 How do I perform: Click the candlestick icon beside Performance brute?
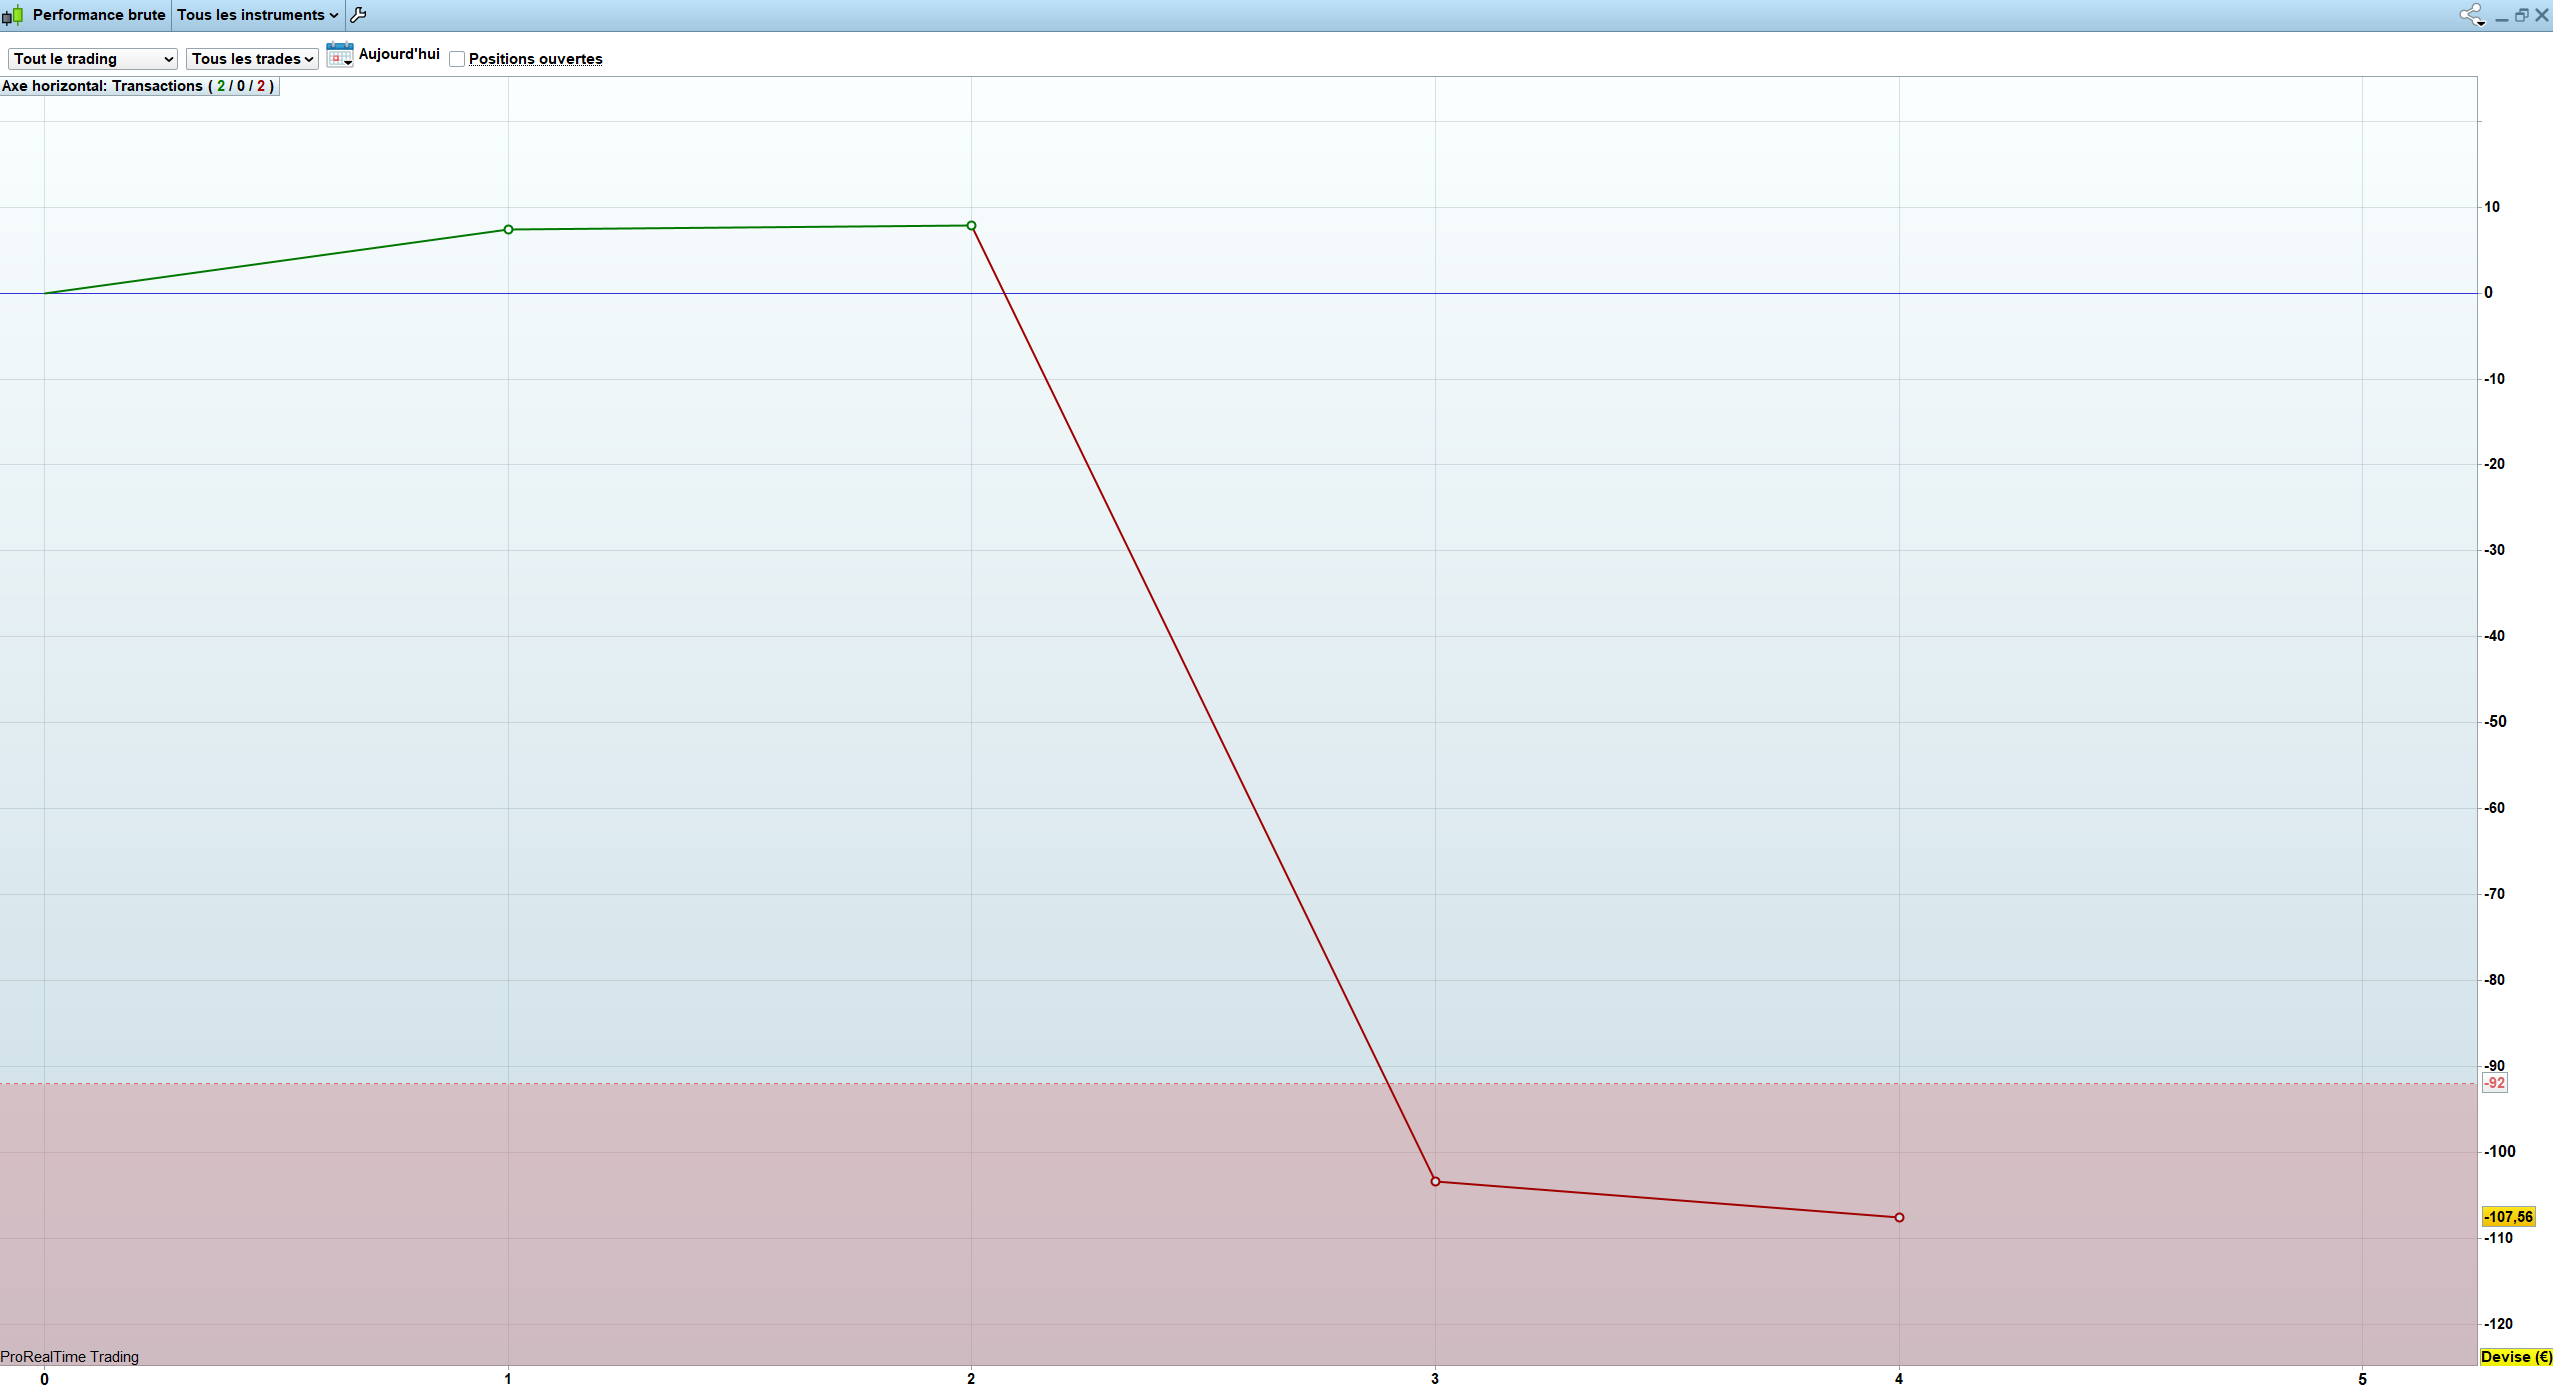click(x=12, y=15)
